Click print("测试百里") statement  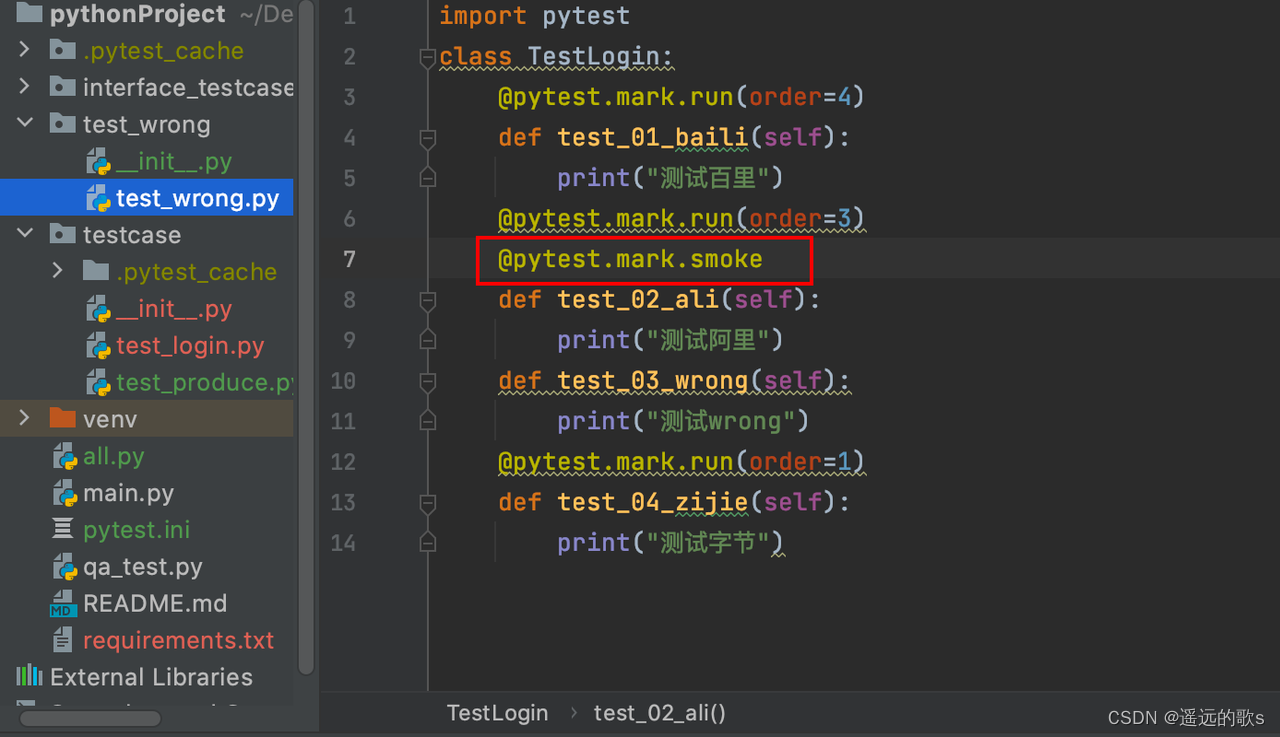pos(670,178)
